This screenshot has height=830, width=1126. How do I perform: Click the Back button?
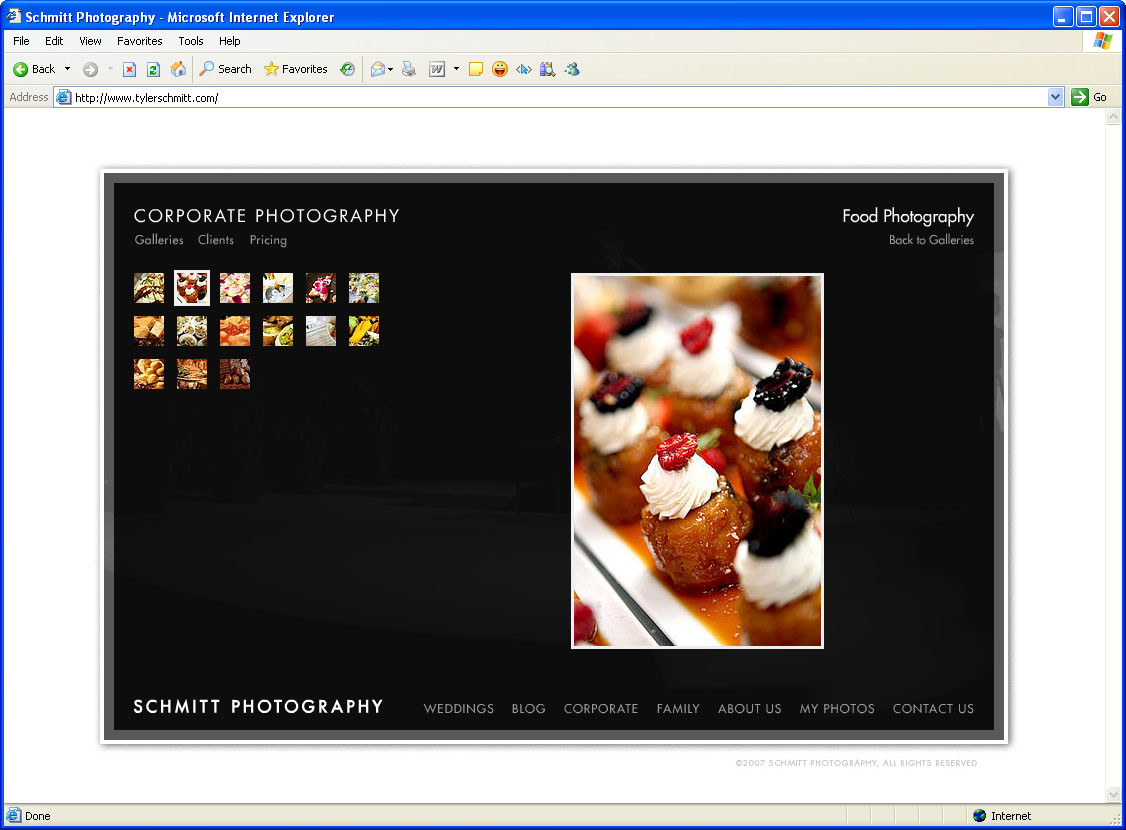[x=34, y=69]
